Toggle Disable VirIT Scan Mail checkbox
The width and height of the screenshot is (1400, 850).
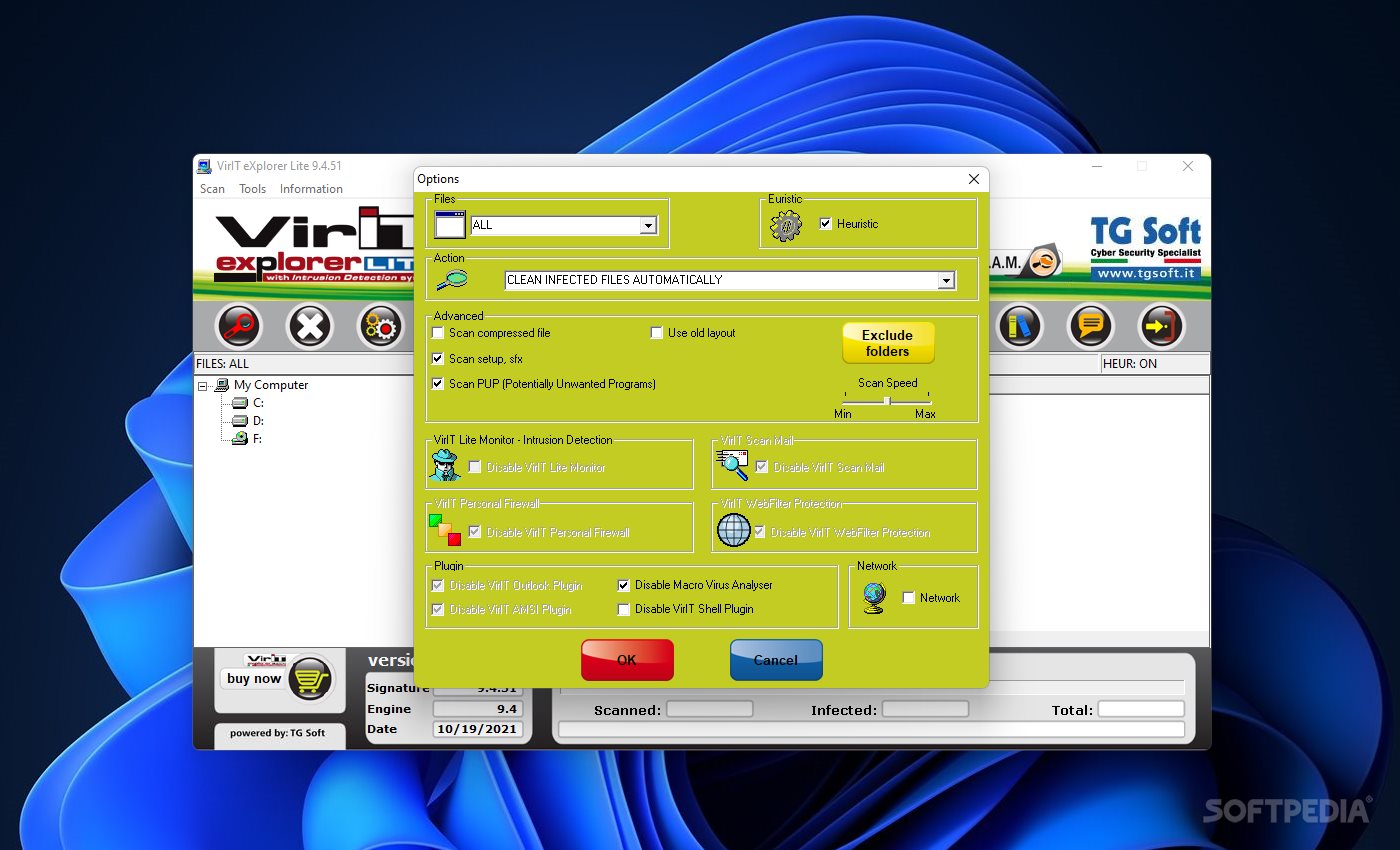[x=762, y=467]
